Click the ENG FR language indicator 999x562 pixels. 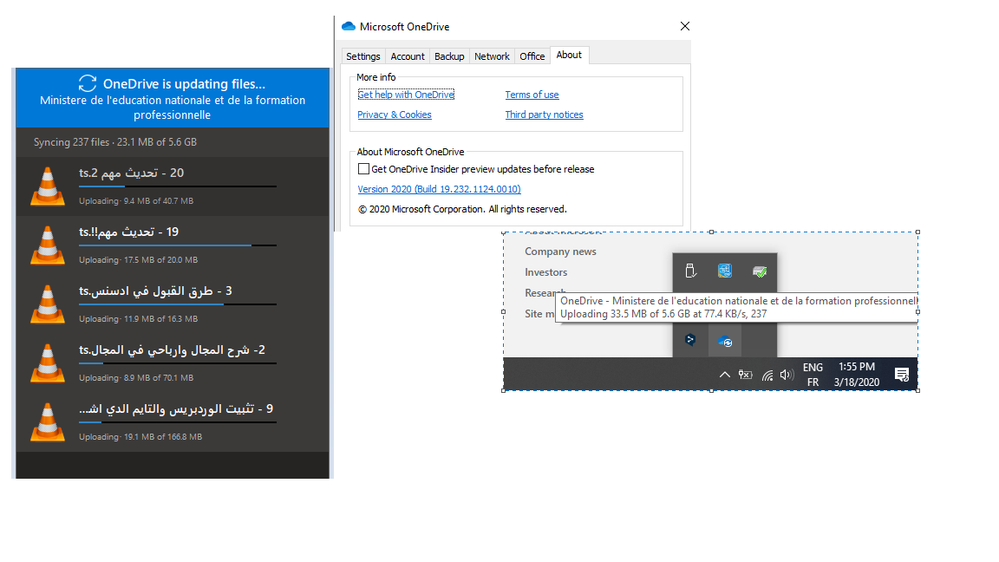(x=812, y=375)
